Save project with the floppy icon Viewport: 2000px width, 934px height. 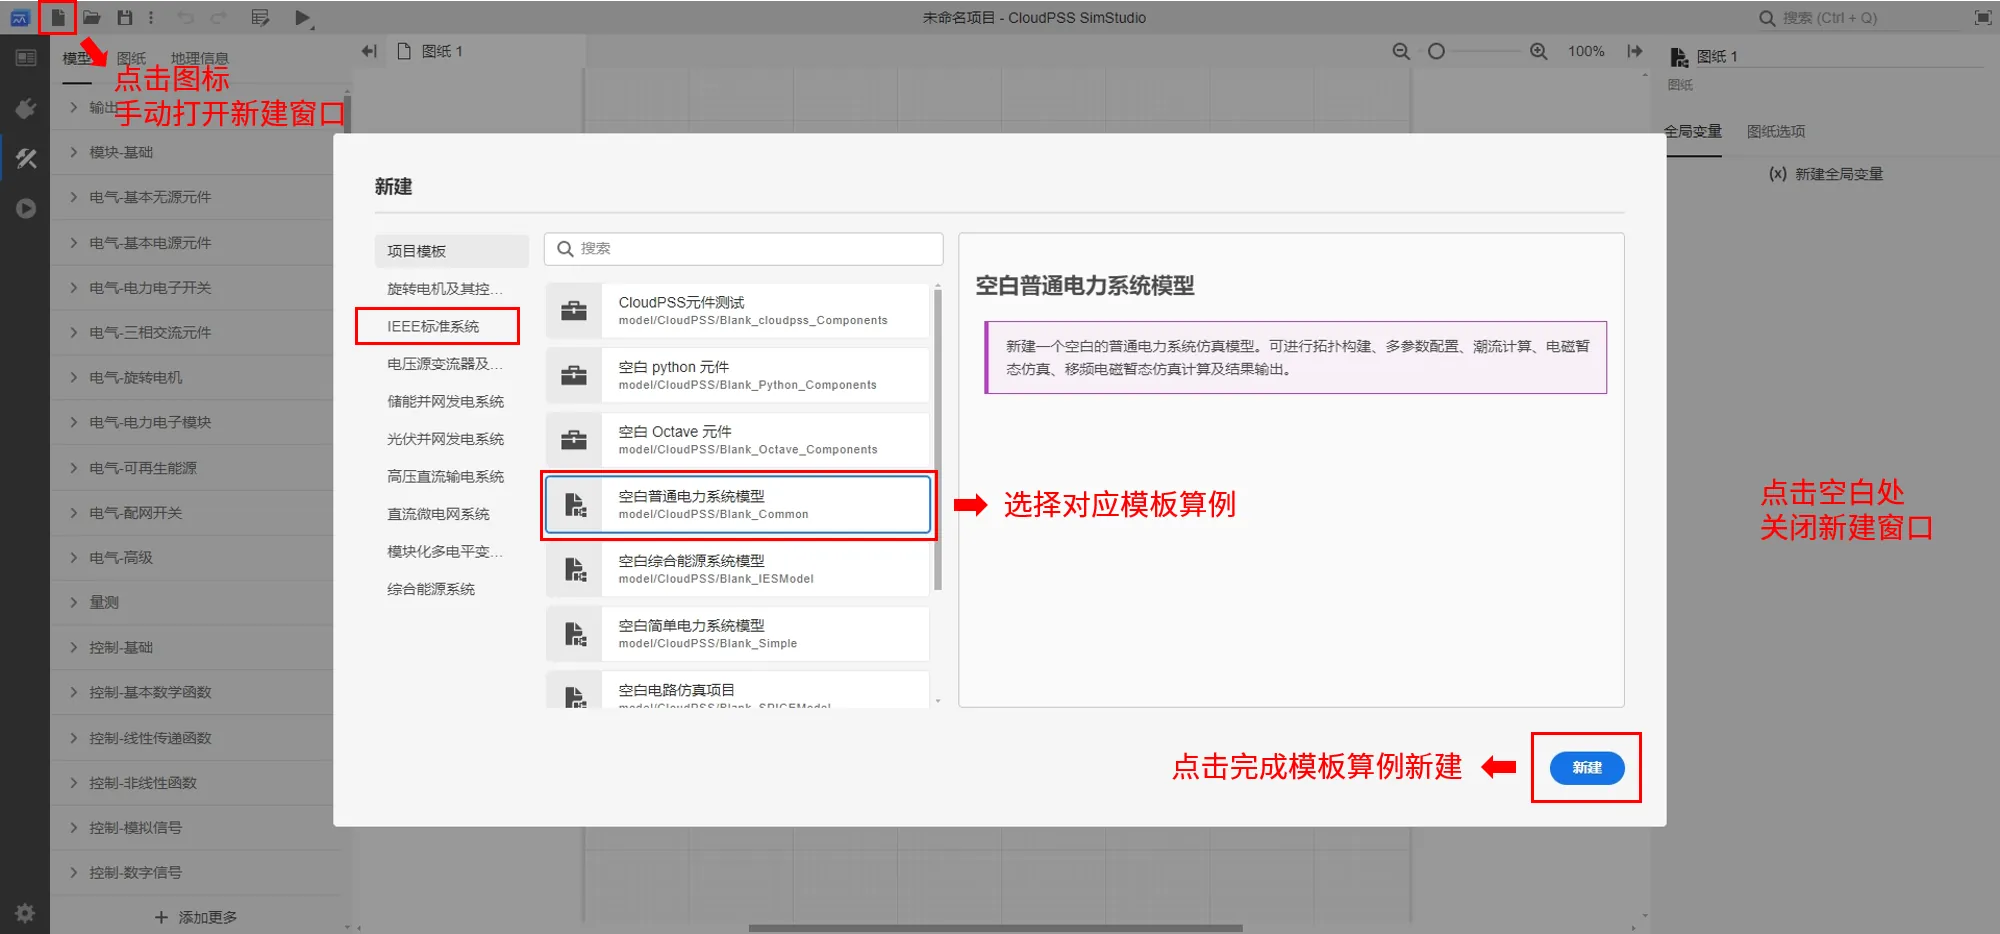point(125,17)
